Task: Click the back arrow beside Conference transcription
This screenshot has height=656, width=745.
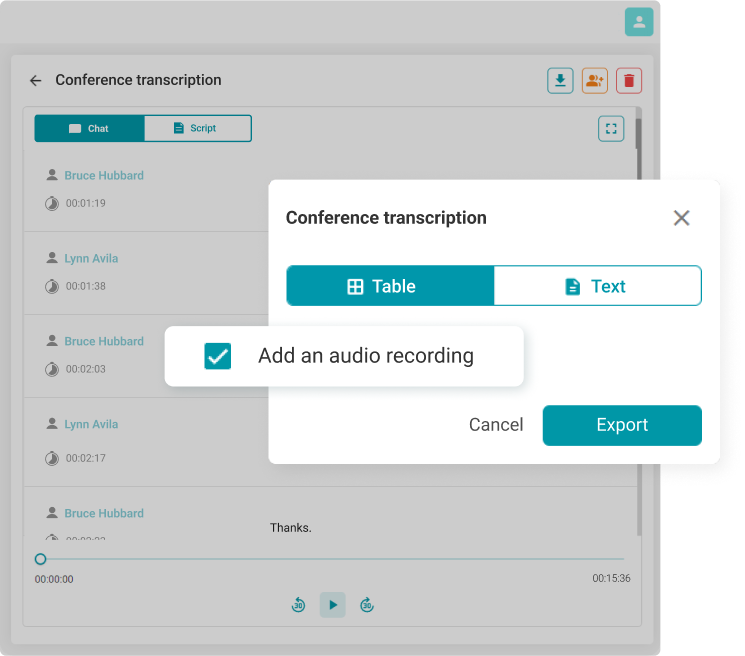Action: 36,81
